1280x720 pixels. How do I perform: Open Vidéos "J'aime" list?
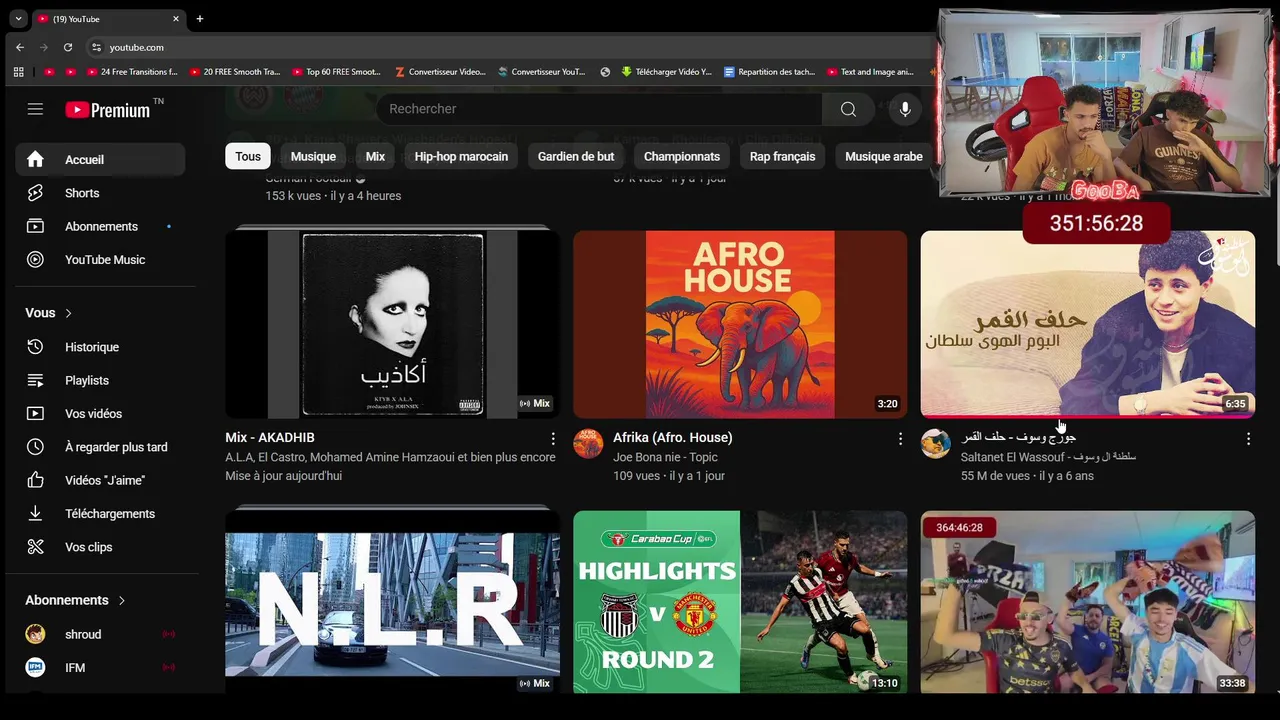(100, 480)
